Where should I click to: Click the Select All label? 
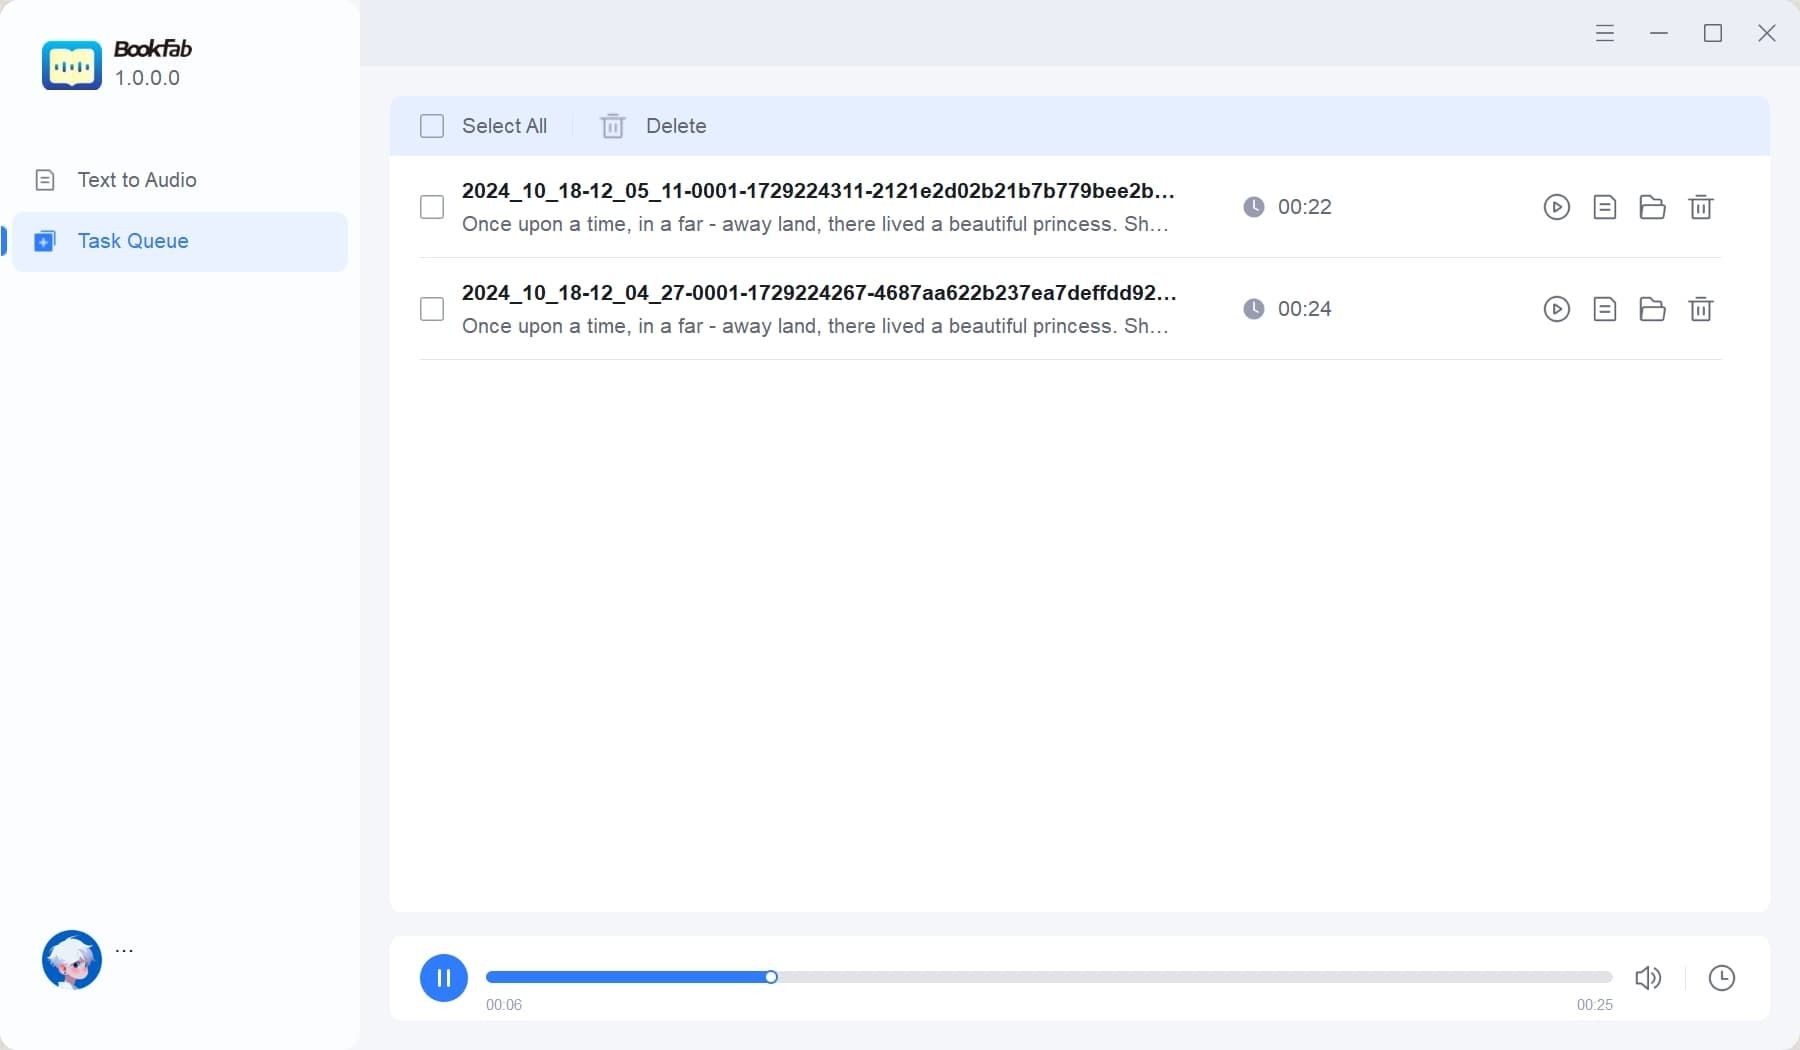coord(504,126)
